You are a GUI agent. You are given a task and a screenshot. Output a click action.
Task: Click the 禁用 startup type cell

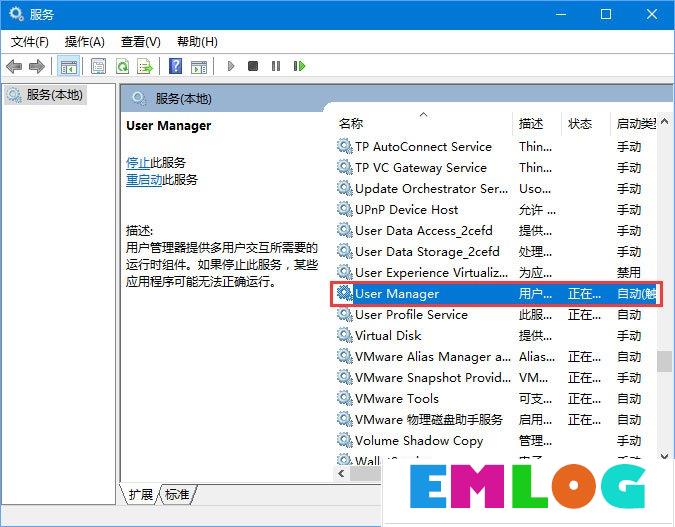629,273
